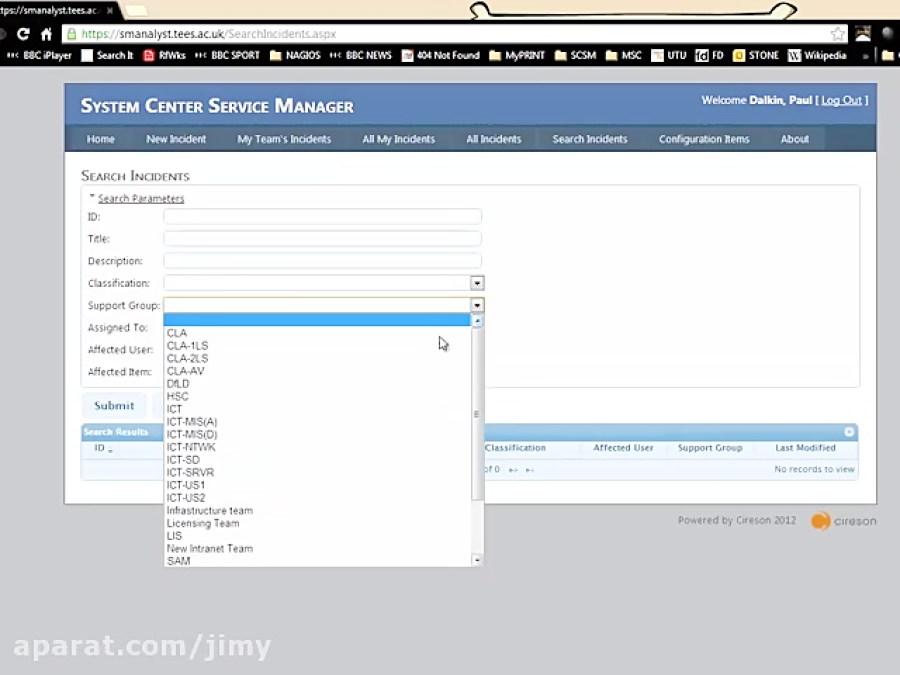Click the browser reload icon
The height and width of the screenshot is (675, 900).
(24, 32)
